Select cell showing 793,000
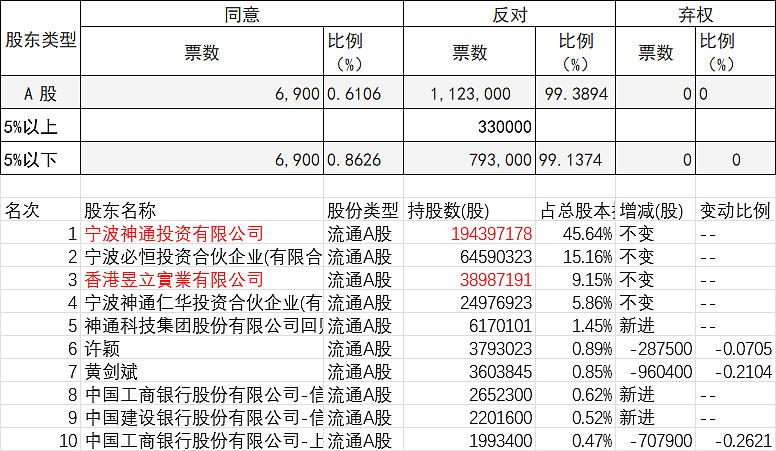Viewport: 776px width, 451px height. [469, 158]
